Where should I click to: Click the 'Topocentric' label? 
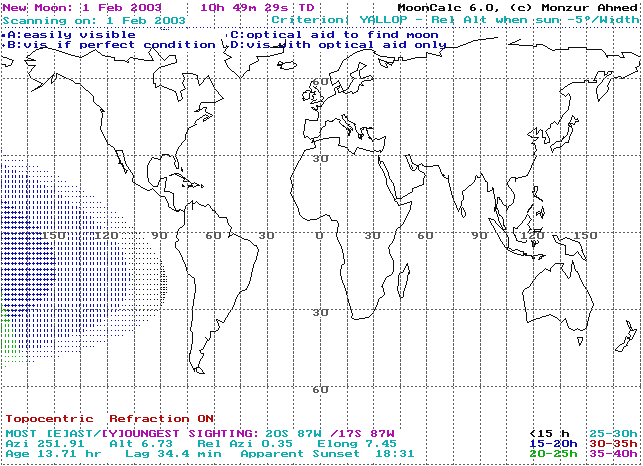[49, 419]
